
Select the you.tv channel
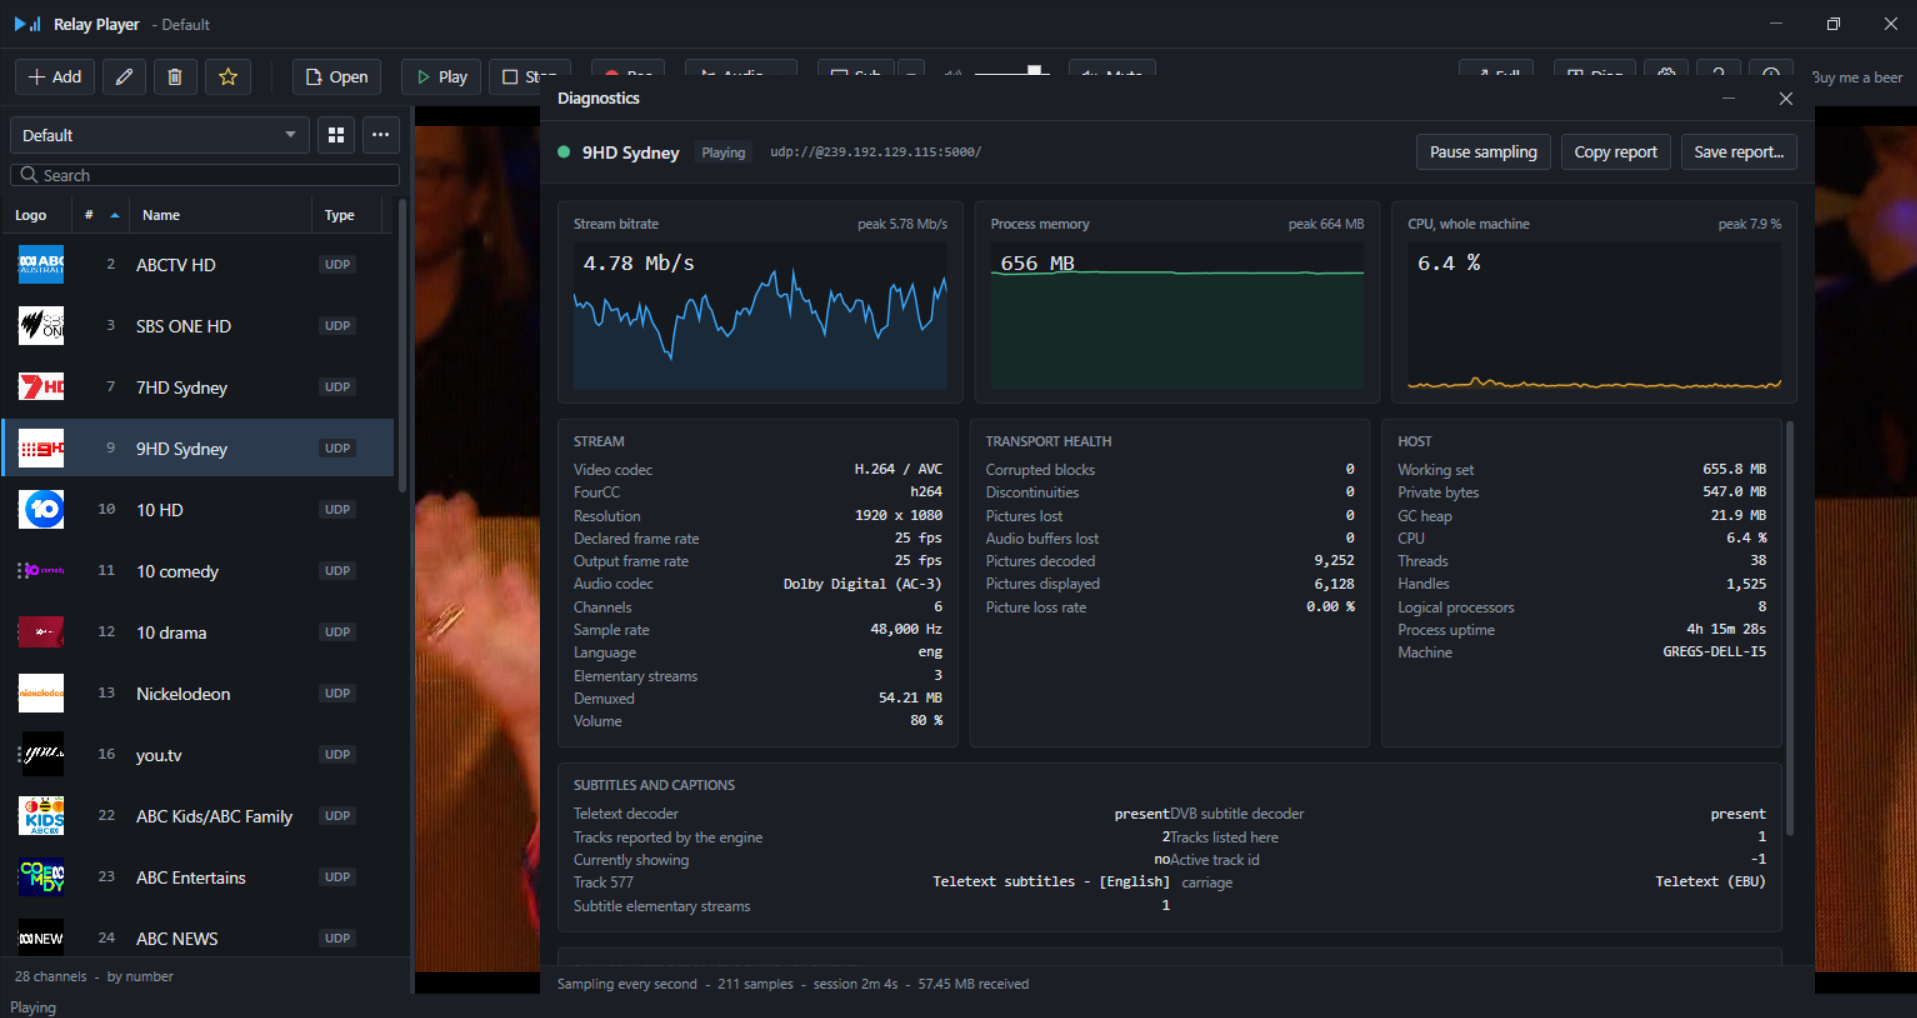pyautogui.click(x=200, y=755)
